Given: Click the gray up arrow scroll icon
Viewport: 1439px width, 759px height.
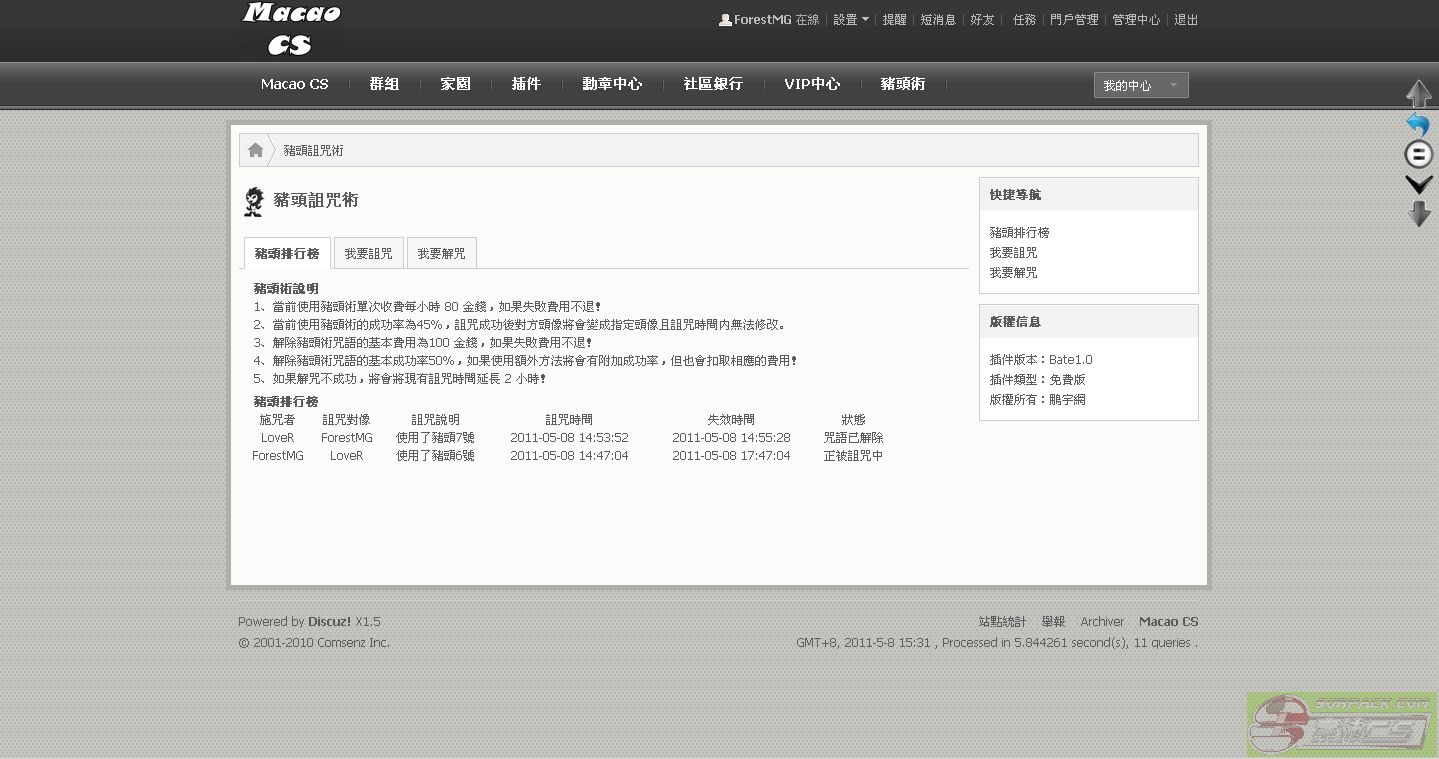Looking at the screenshot, I should click(x=1418, y=94).
